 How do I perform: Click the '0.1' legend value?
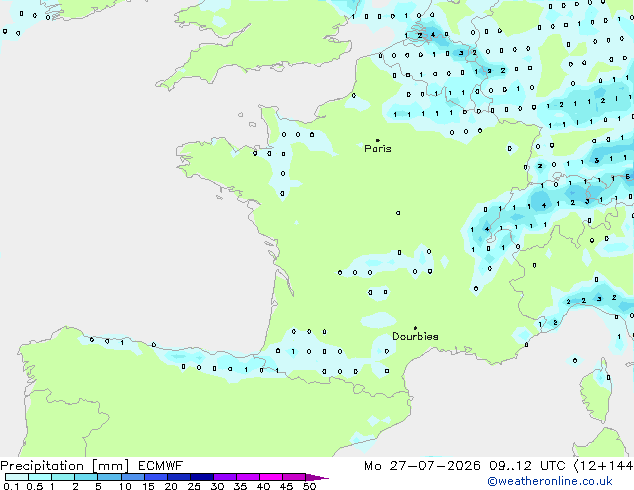coord(11,486)
